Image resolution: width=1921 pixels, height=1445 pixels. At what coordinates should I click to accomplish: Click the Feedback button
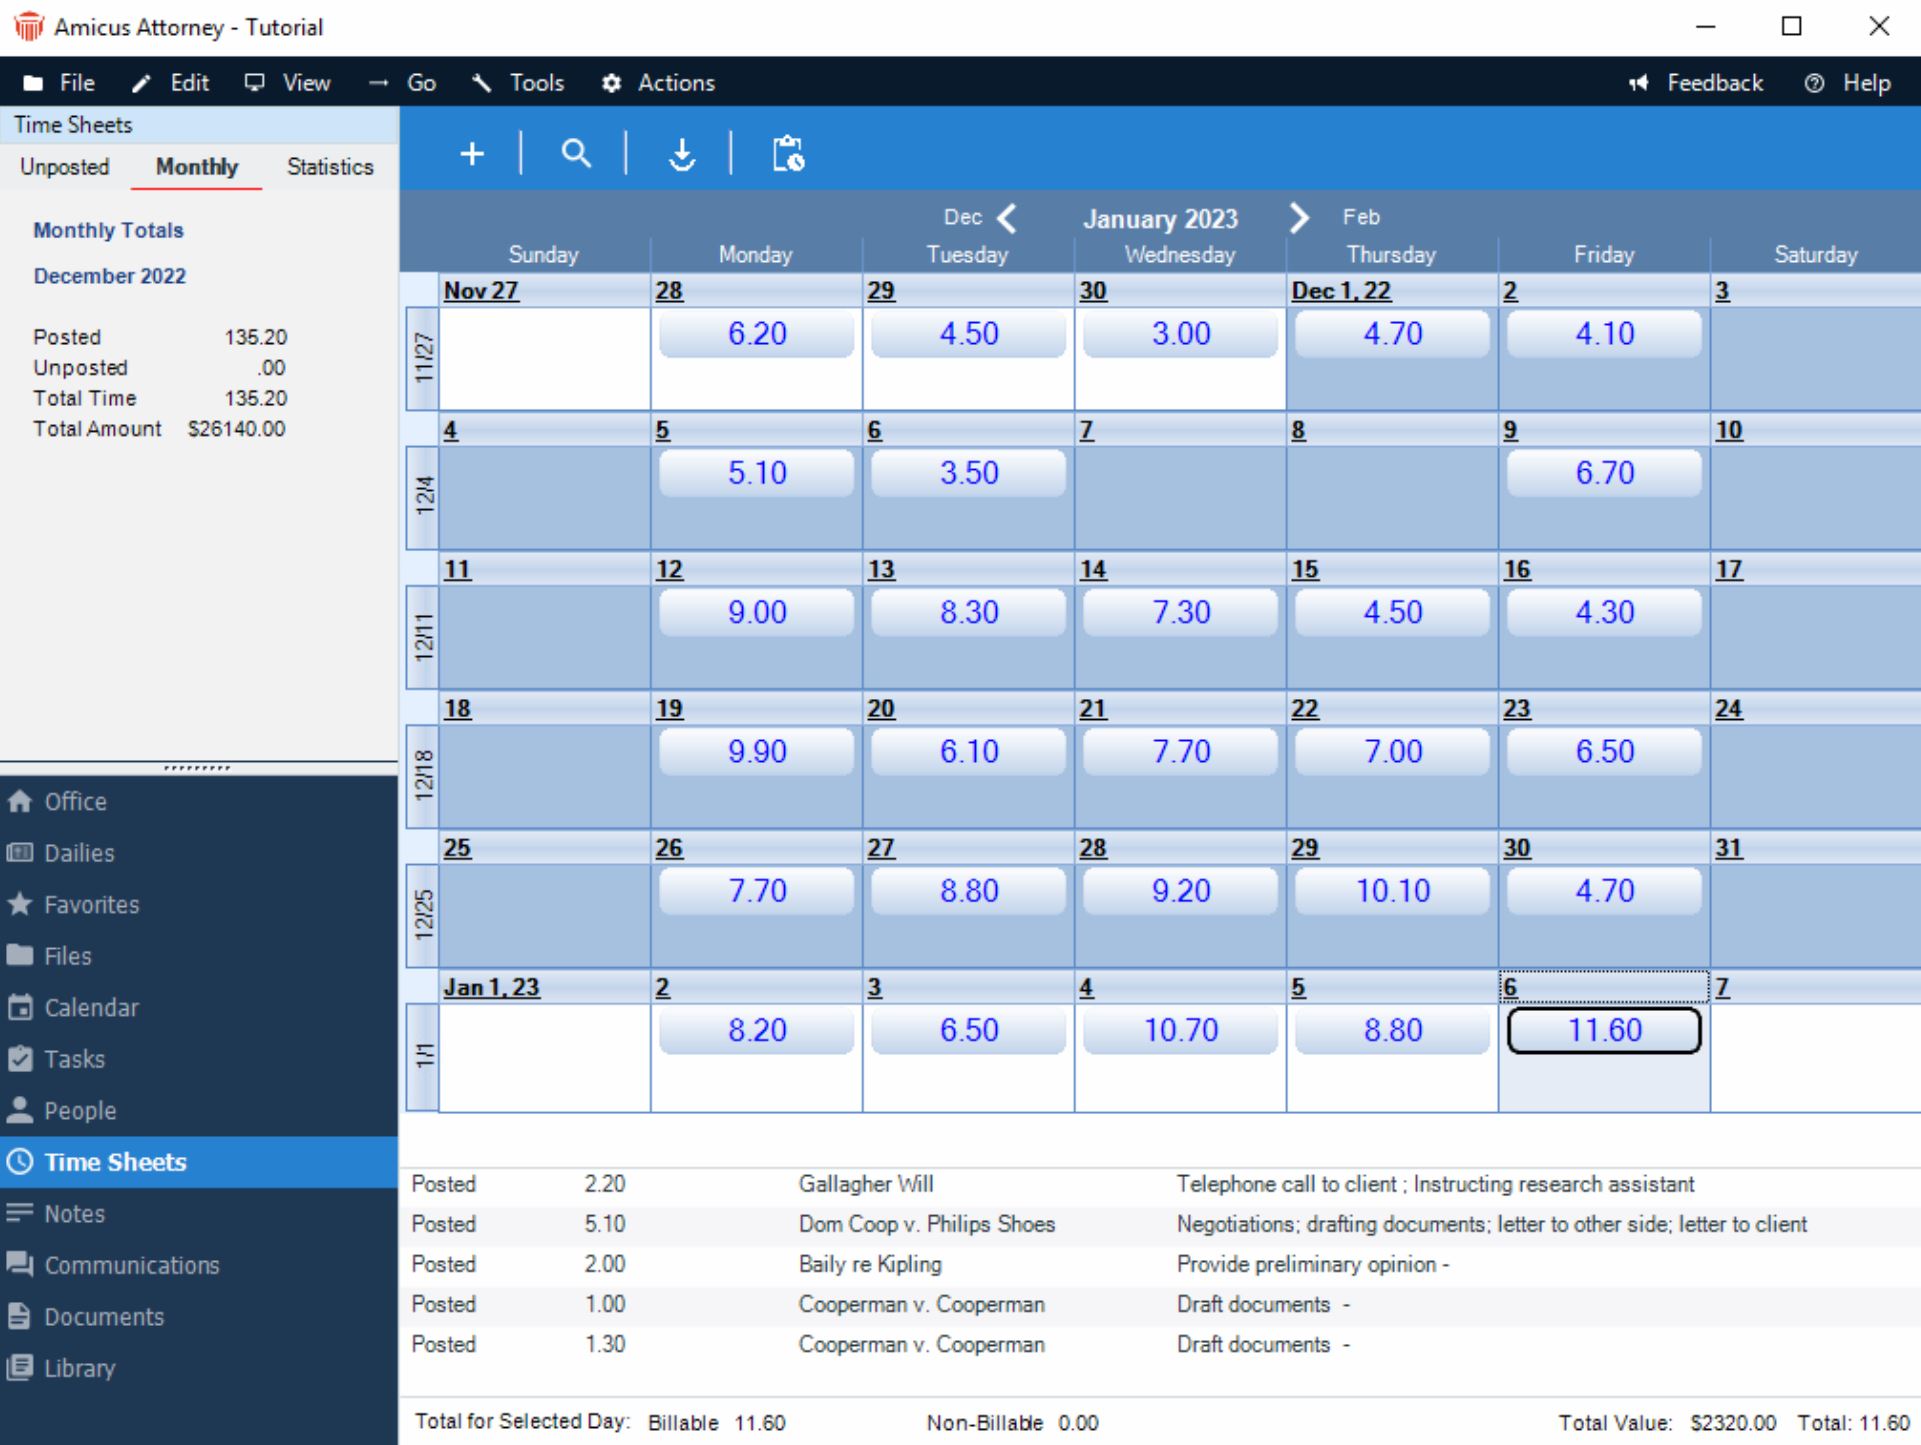1696,83
